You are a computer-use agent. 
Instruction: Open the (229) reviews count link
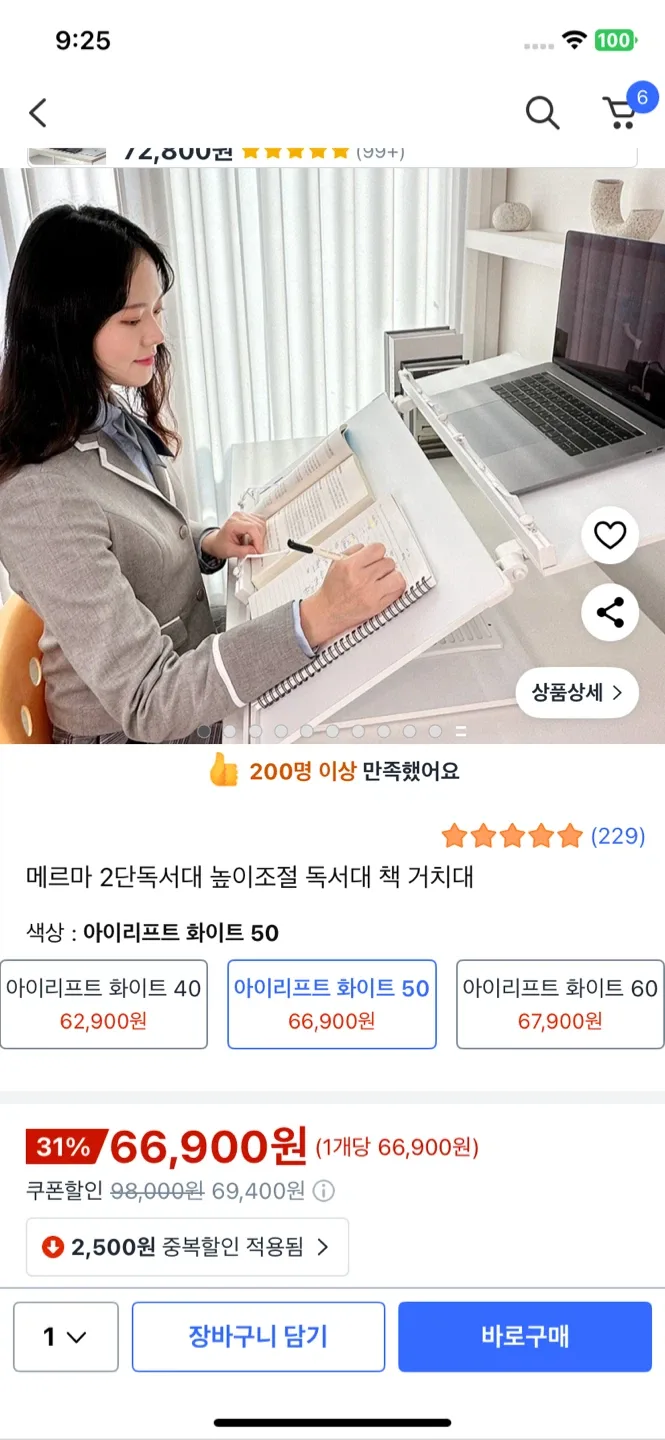618,836
